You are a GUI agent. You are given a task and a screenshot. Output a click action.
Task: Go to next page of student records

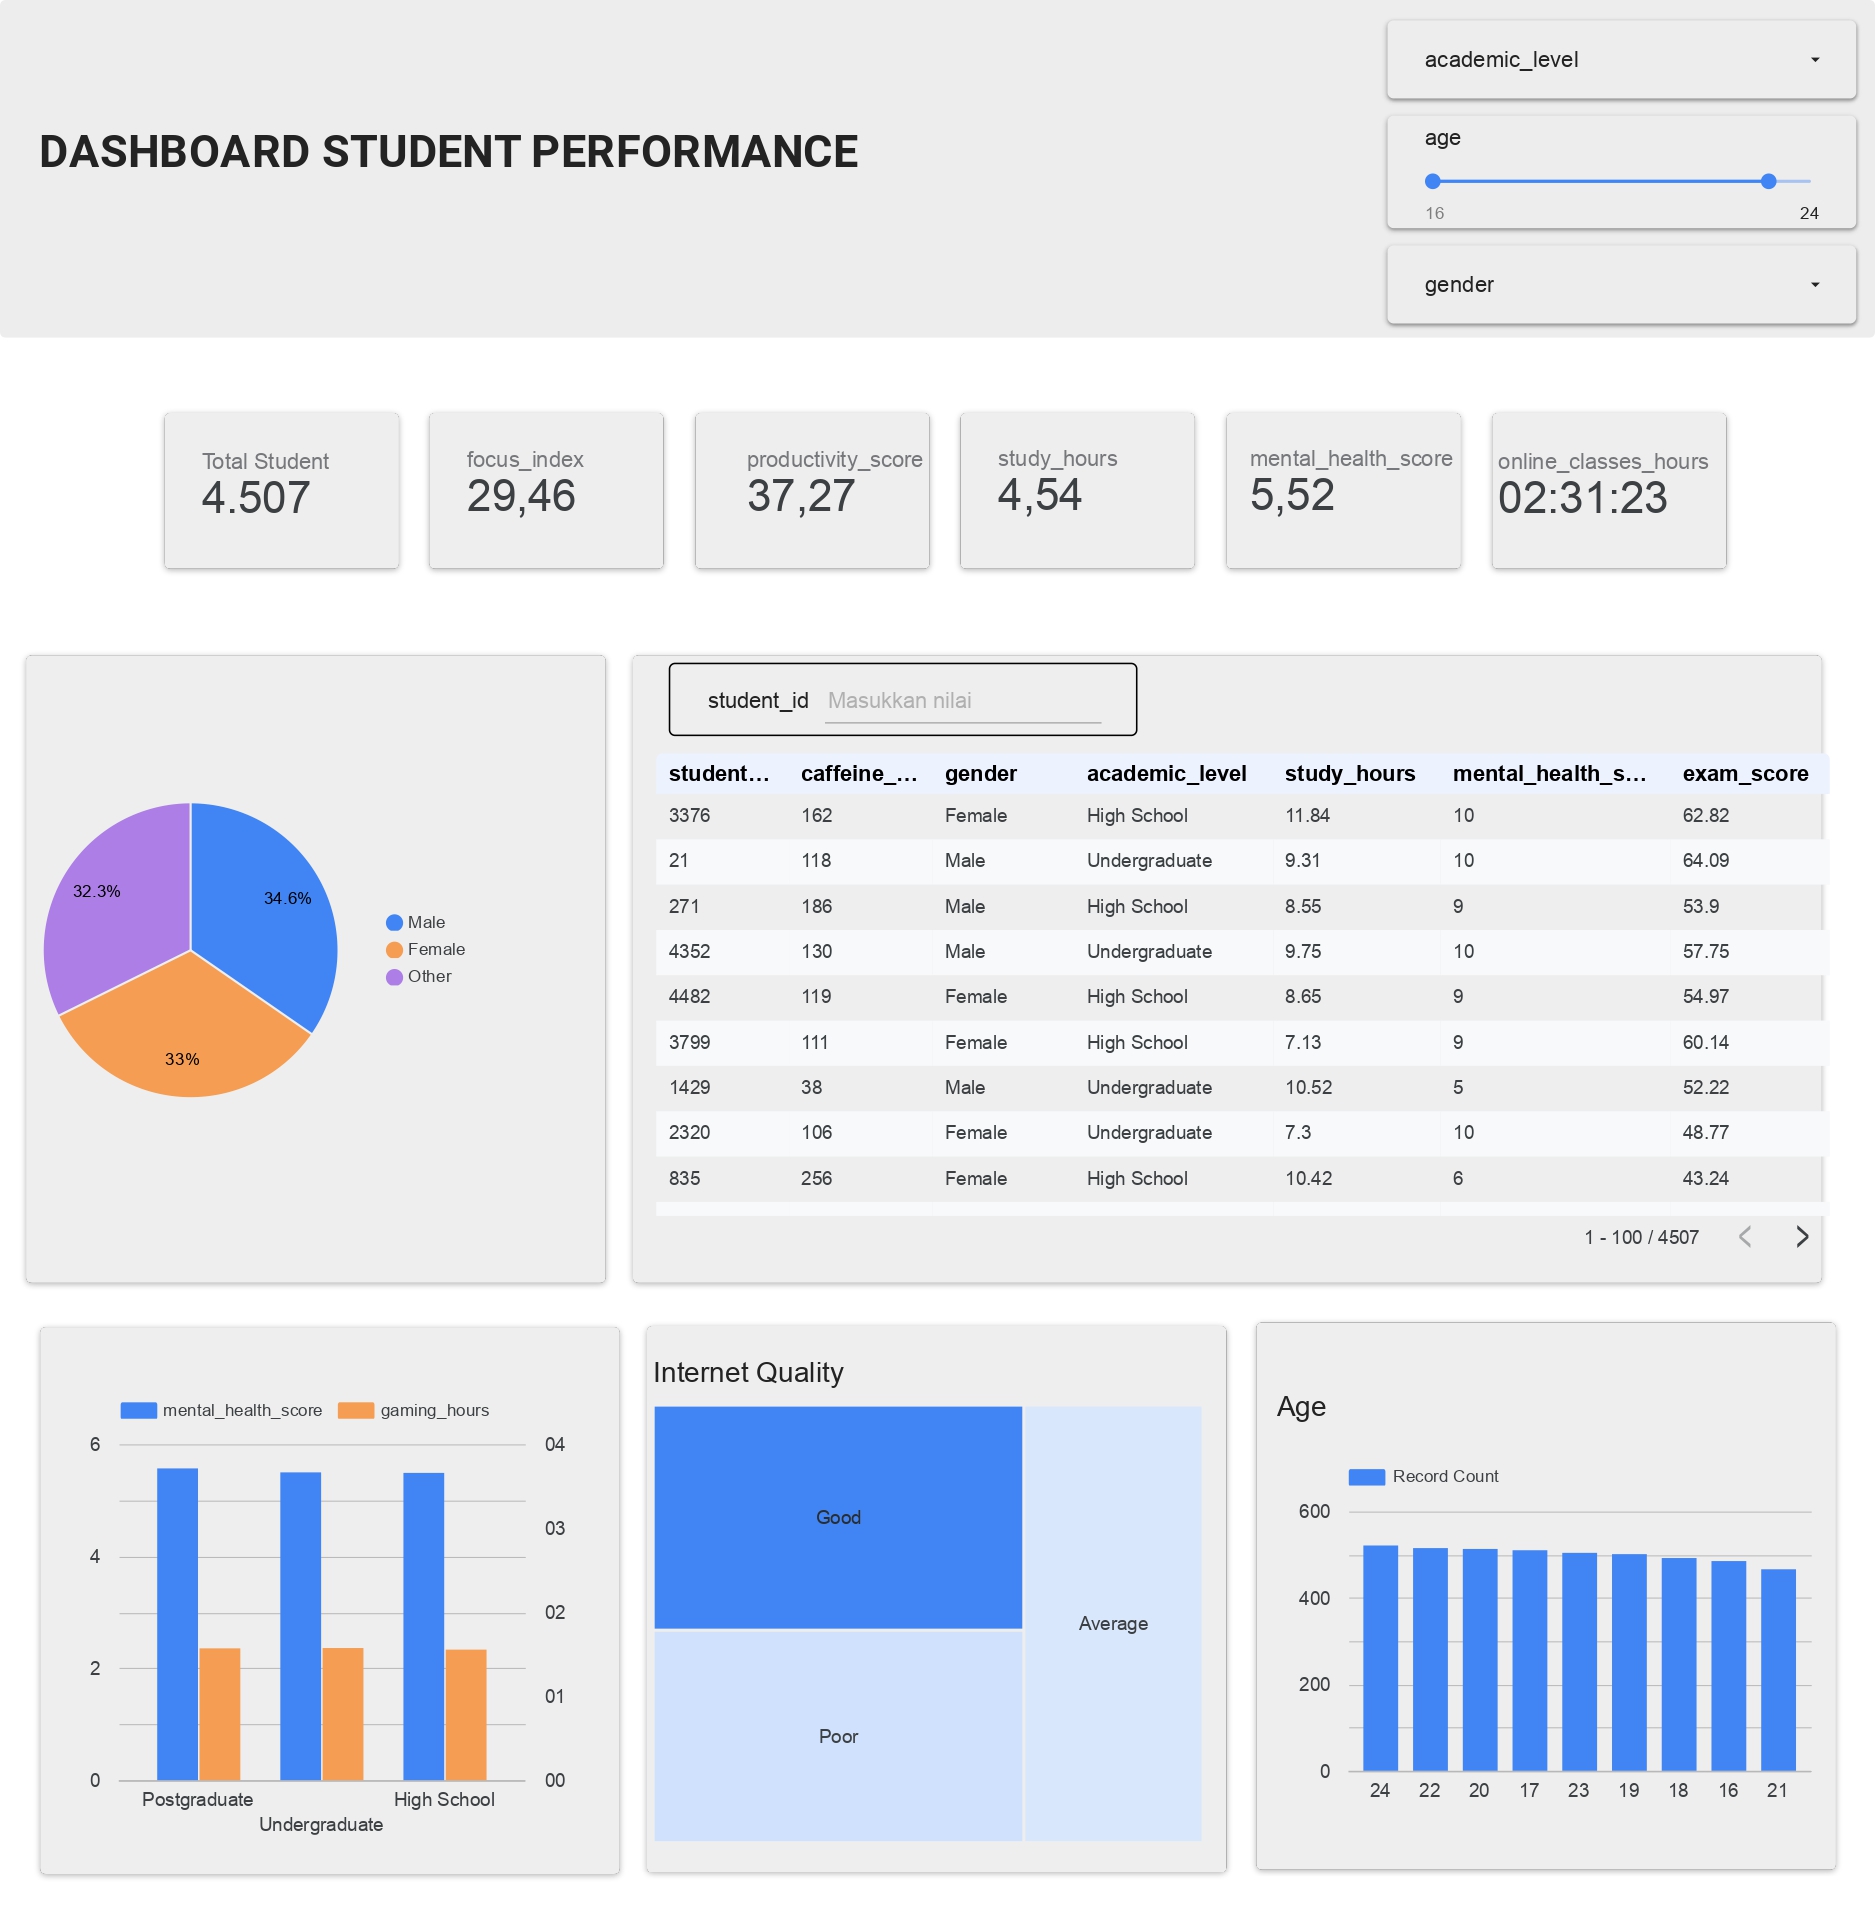point(1803,1237)
